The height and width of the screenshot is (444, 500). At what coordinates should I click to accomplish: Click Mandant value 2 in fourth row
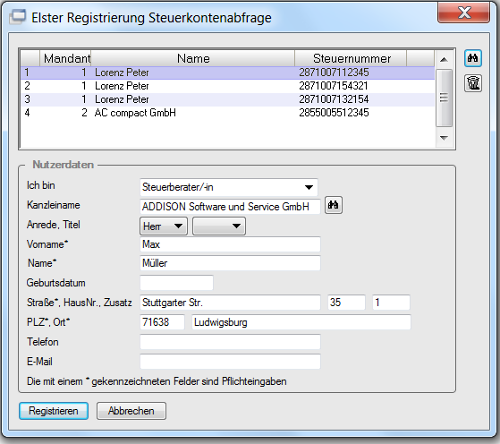84,113
